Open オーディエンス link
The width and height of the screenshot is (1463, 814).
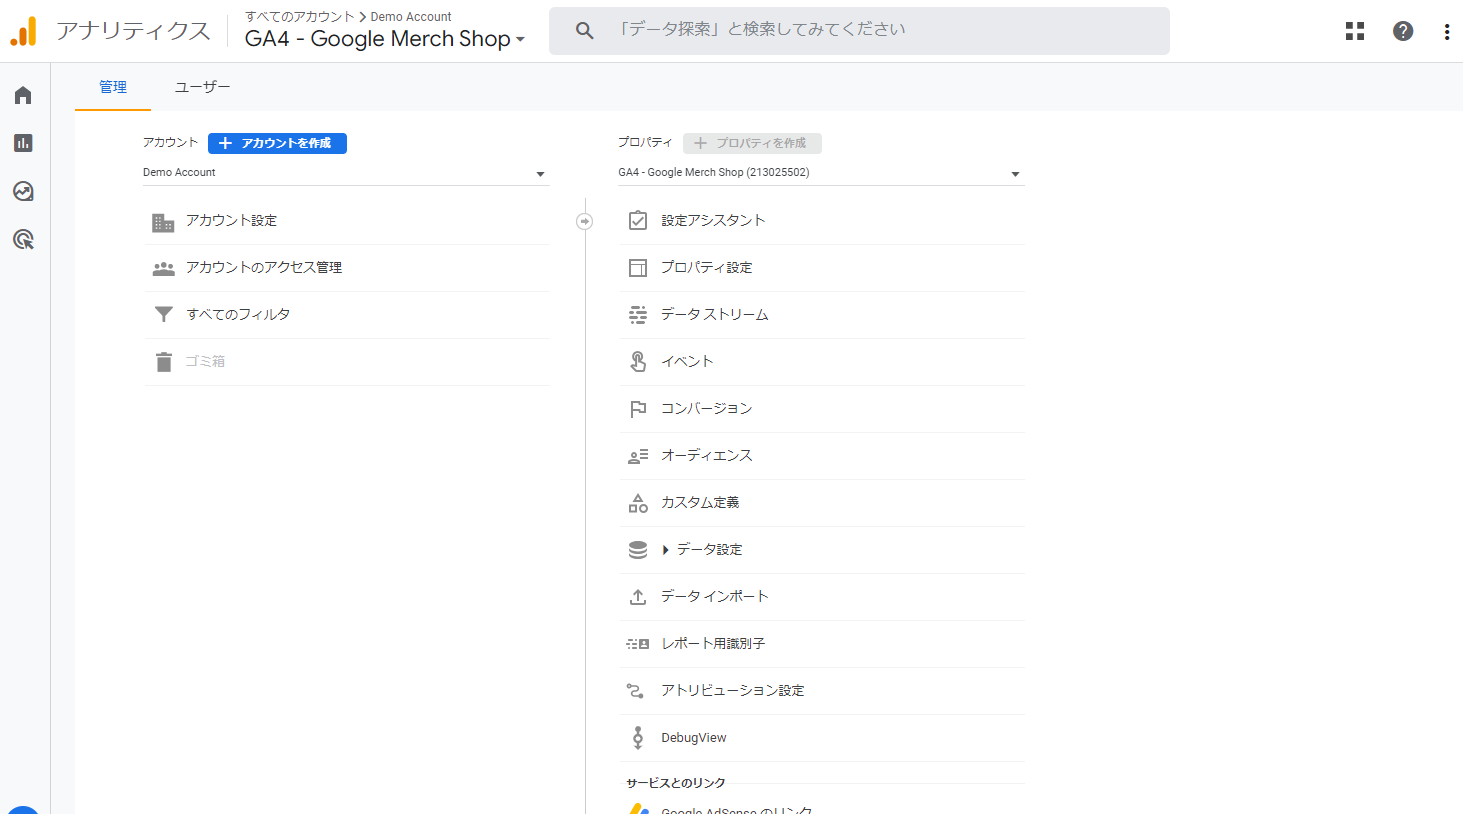pyautogui.click(x=706, y=456)
